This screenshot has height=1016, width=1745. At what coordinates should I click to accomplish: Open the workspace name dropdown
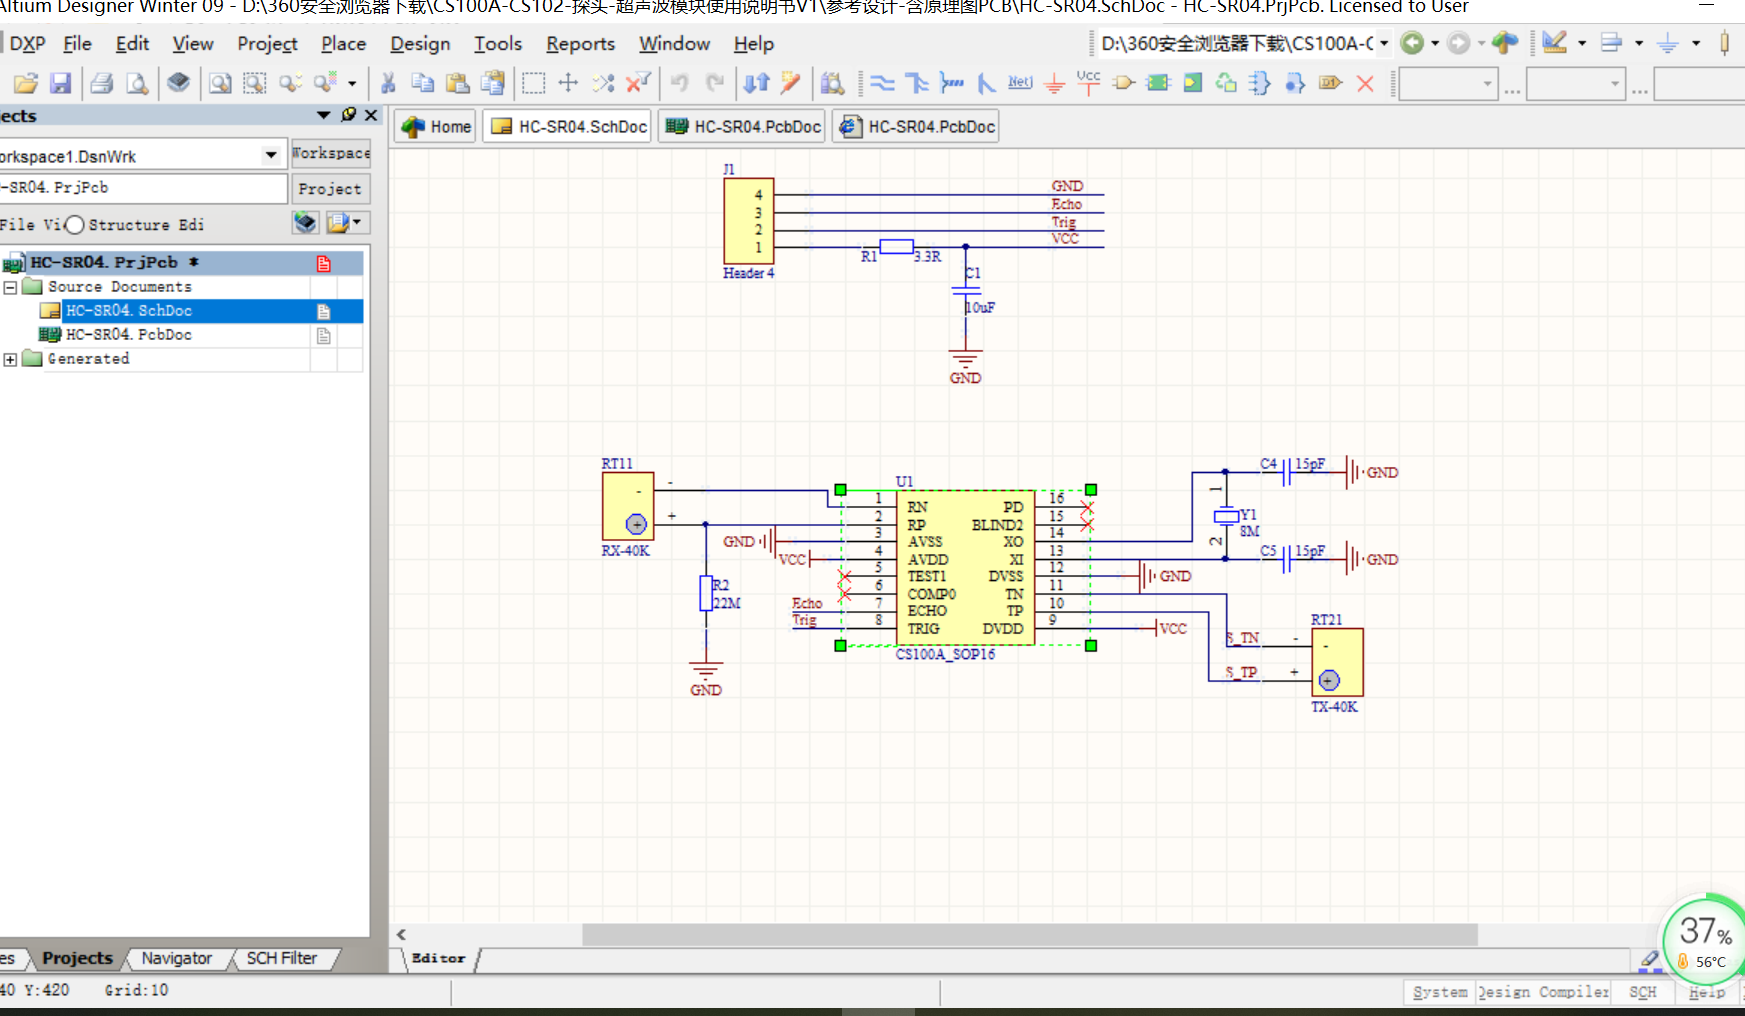click(271, 155)
